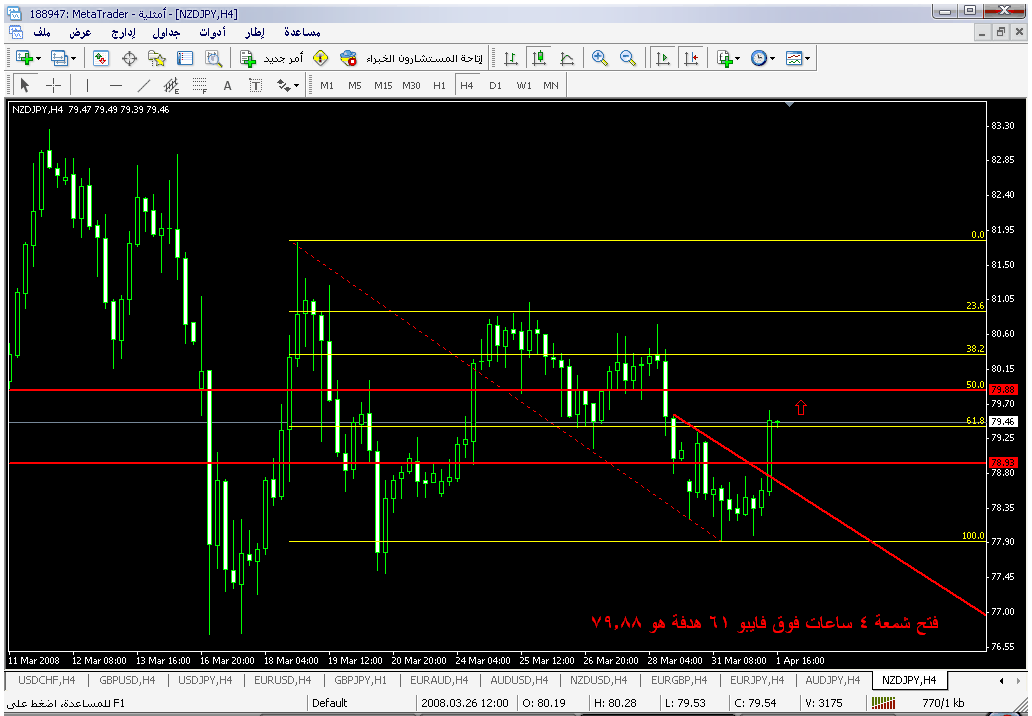Expand the chart templates dropdown
This screenshot has height=716, width=1032.
coord(807,59)
